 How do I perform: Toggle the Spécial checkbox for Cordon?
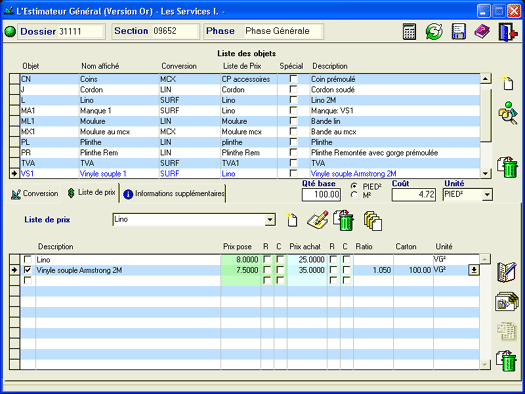coord(293,89)
